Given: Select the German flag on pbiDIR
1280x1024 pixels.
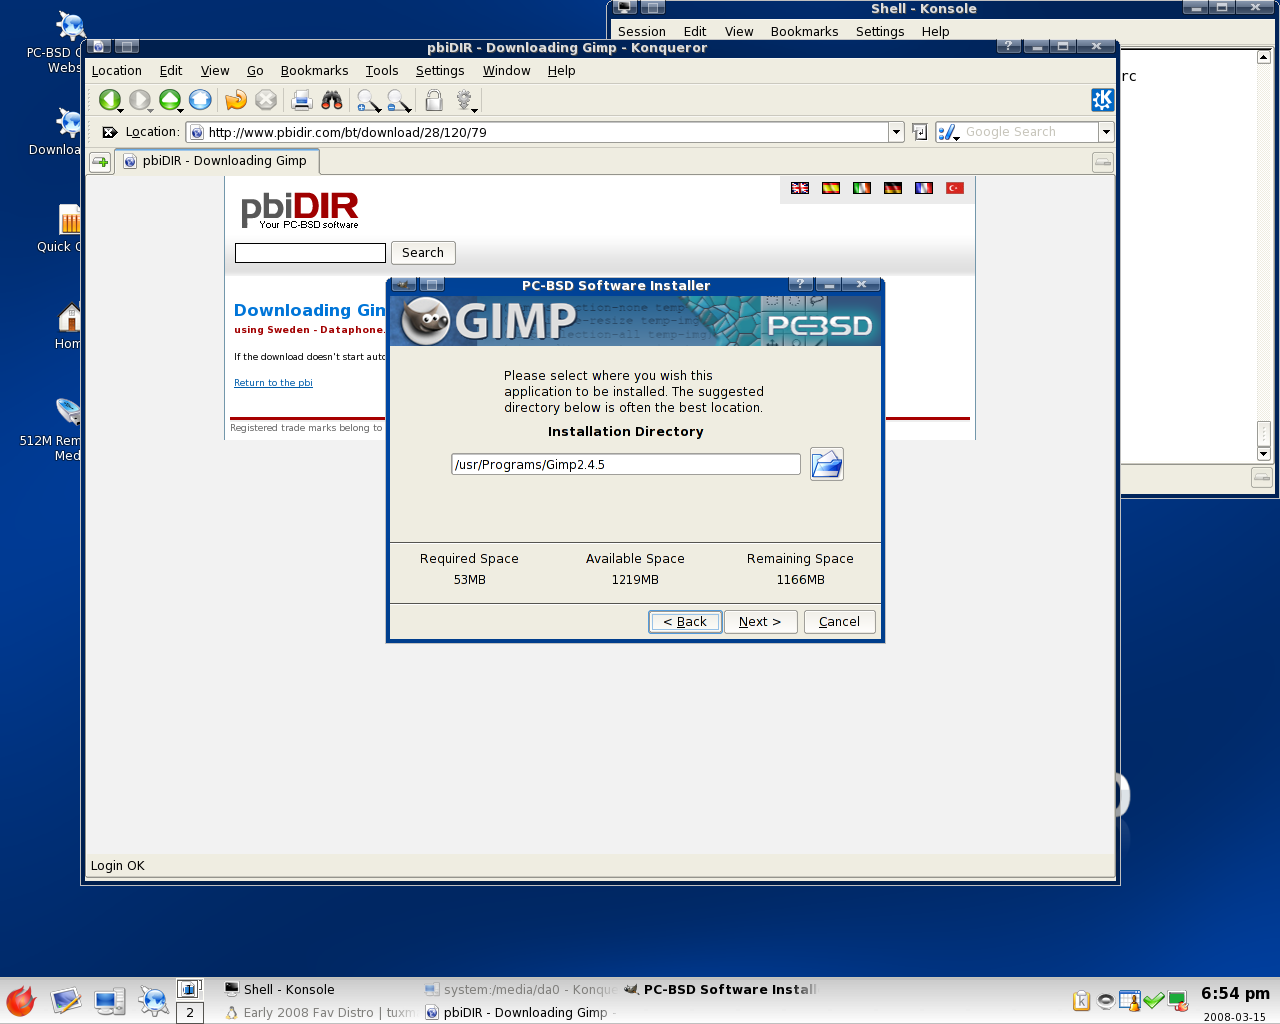Looking at the screenshot, I should [893, 188].
